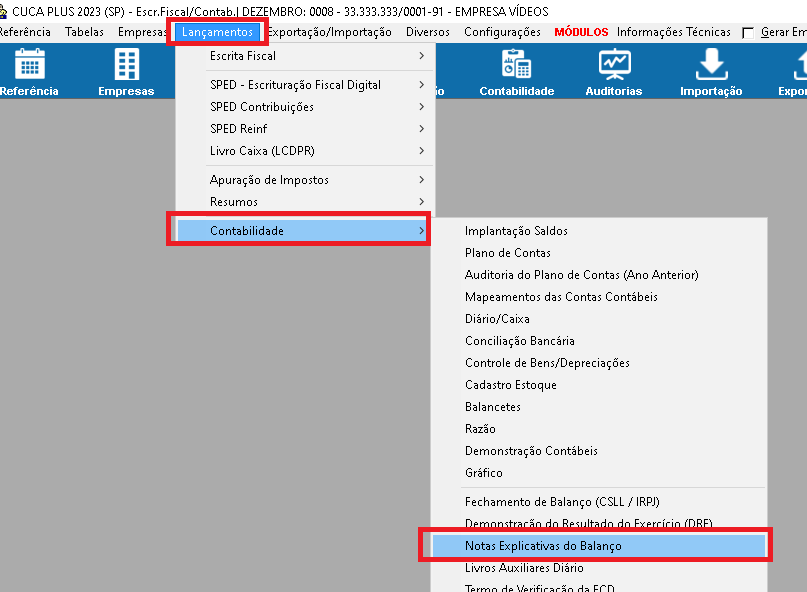Choose Notas Explicativas do Balanço
807x592 pixels.
coord(599,546)
